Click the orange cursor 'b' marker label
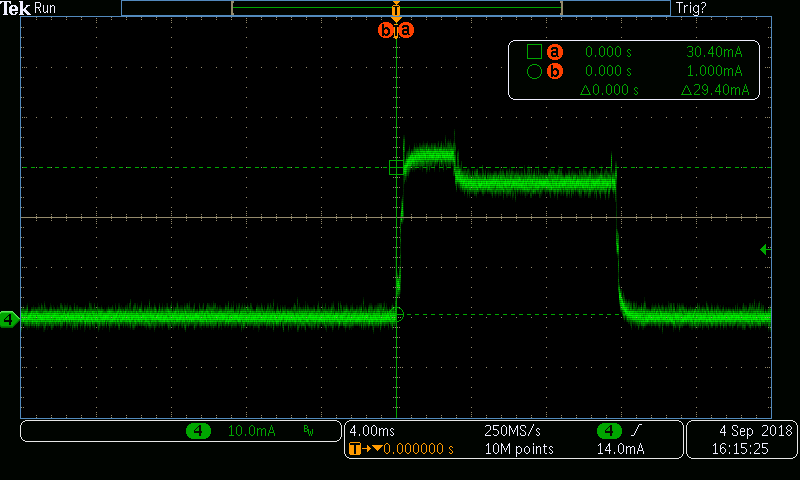Screen dimensions: 800x480 pyautogui.click(x=386, y=30)
